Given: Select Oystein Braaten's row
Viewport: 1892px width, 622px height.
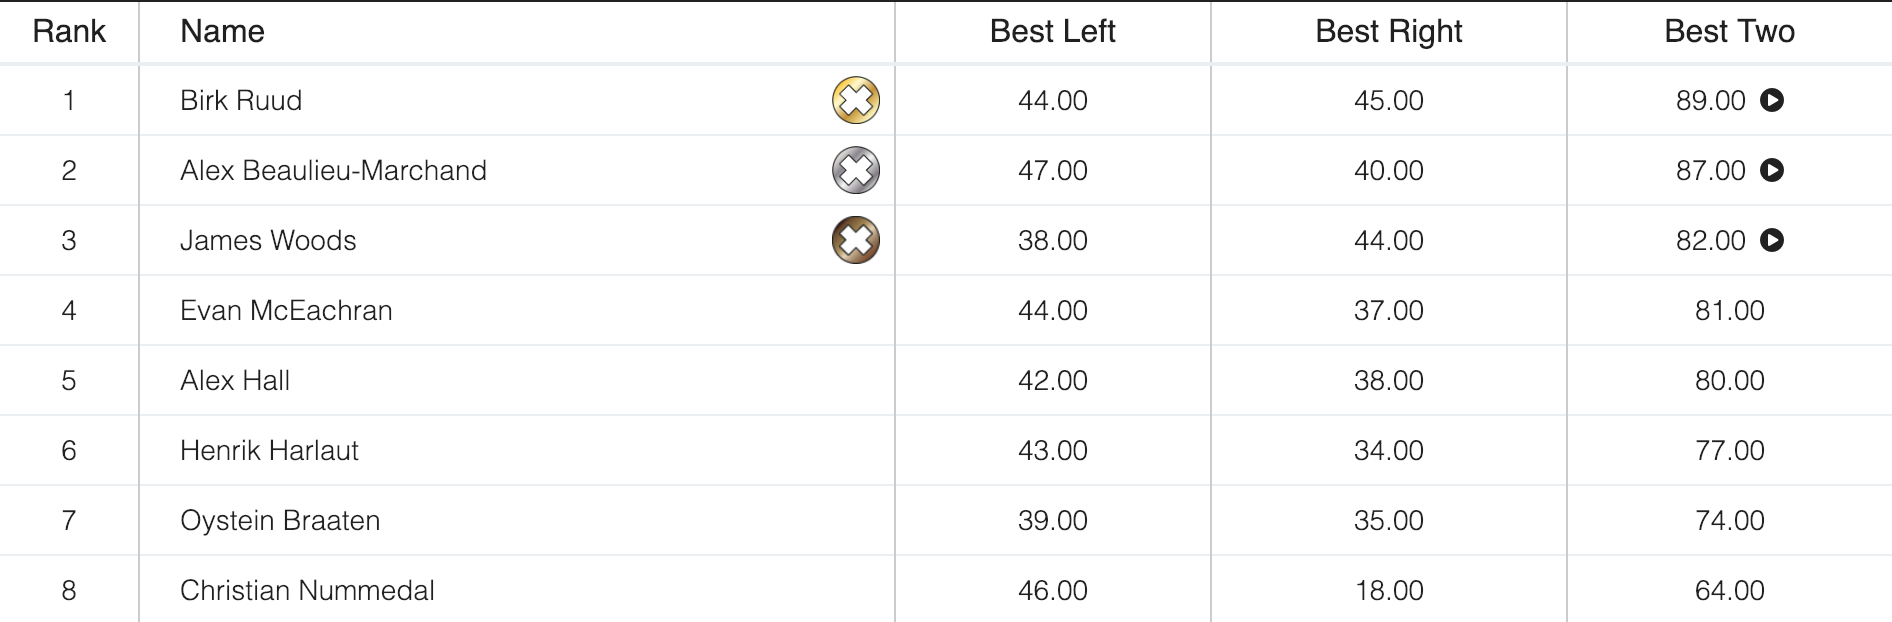Looking at the screenshot, I should pyautogui.click(x=280, y=520).
